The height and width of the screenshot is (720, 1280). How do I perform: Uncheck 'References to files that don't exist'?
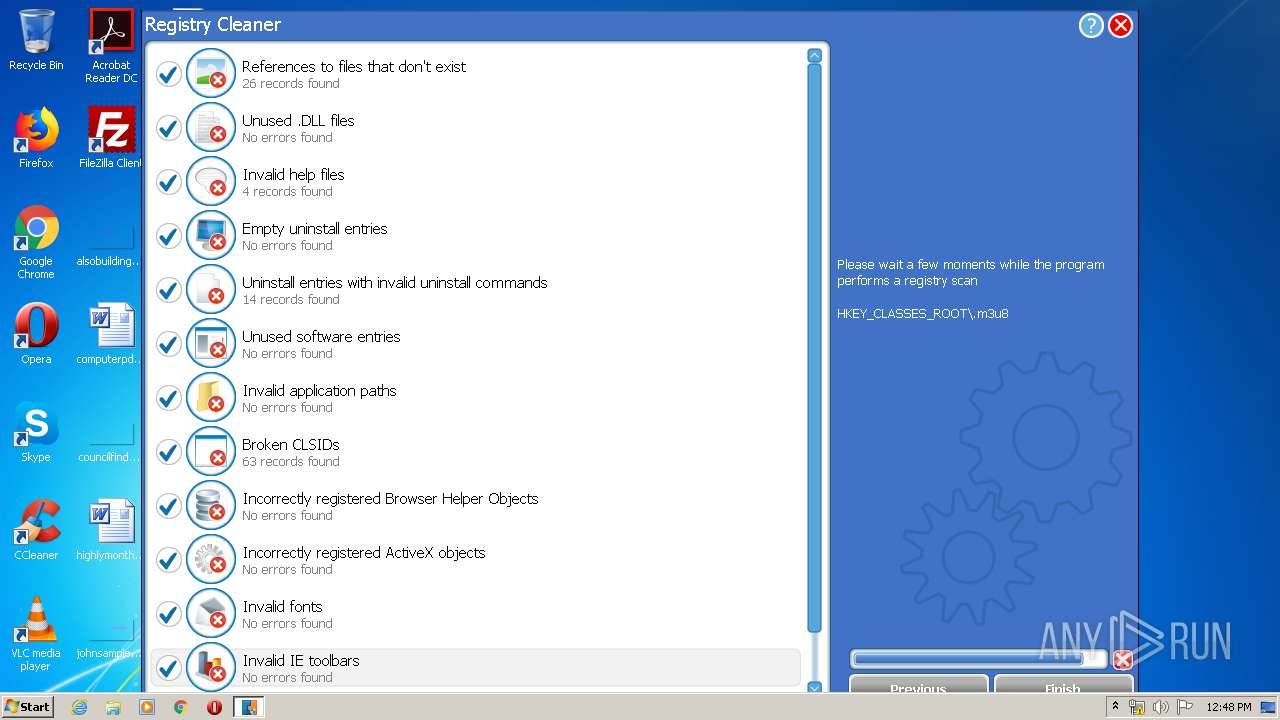pos(168,74)
